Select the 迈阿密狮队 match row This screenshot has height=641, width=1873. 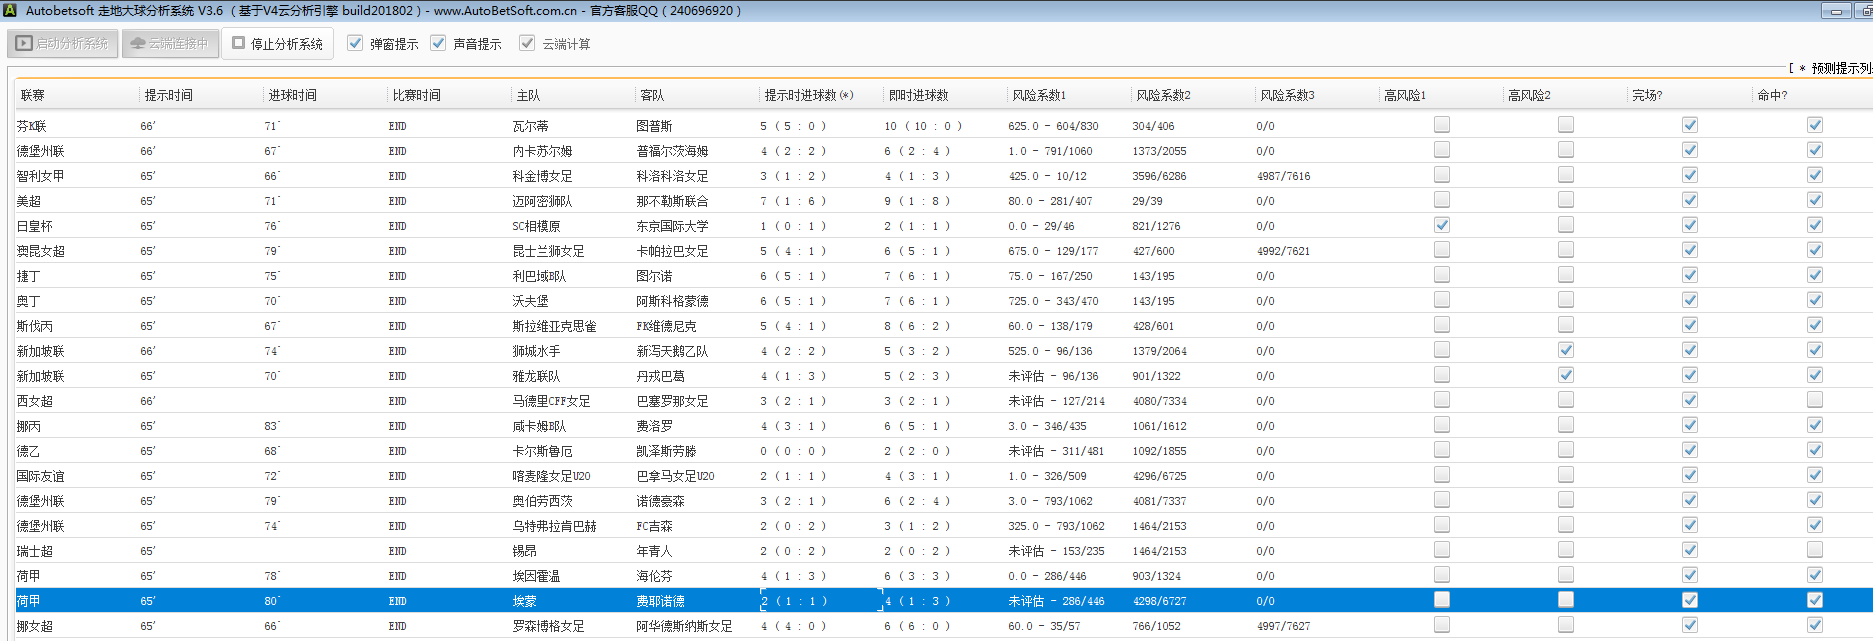(542, 201)
